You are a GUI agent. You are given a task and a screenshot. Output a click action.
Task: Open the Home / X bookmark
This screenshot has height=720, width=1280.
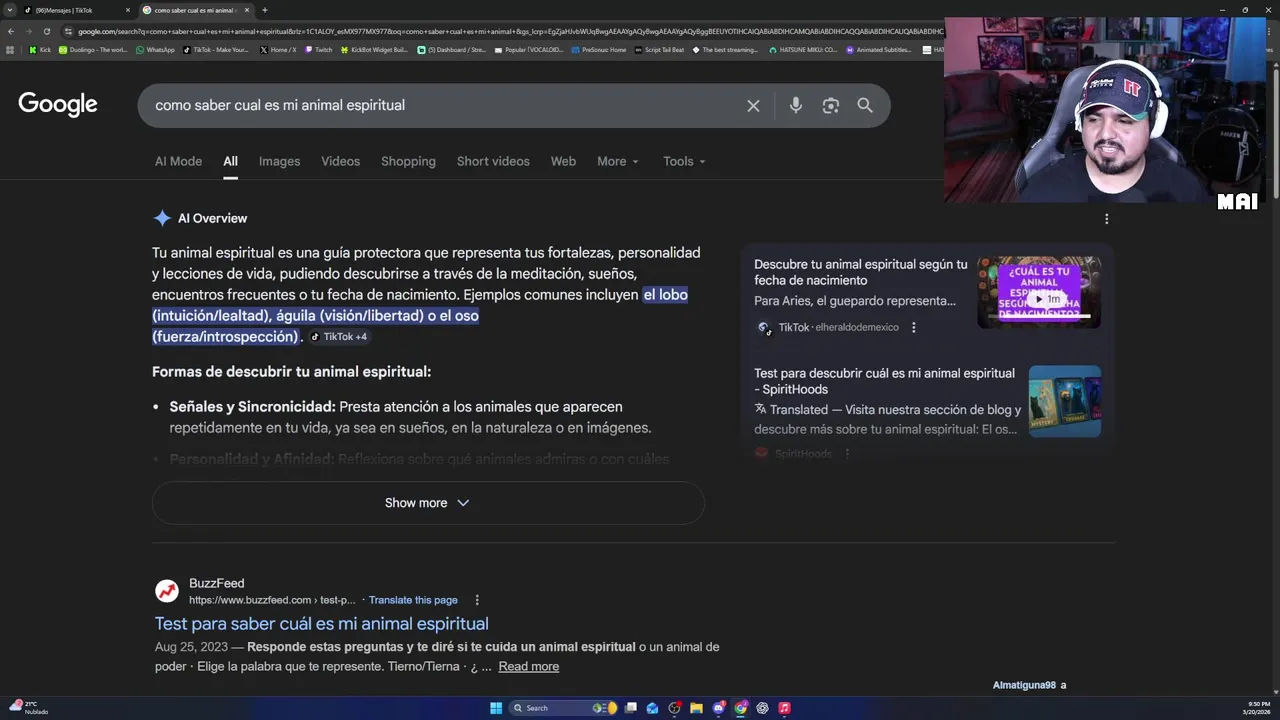pos(278,49)
